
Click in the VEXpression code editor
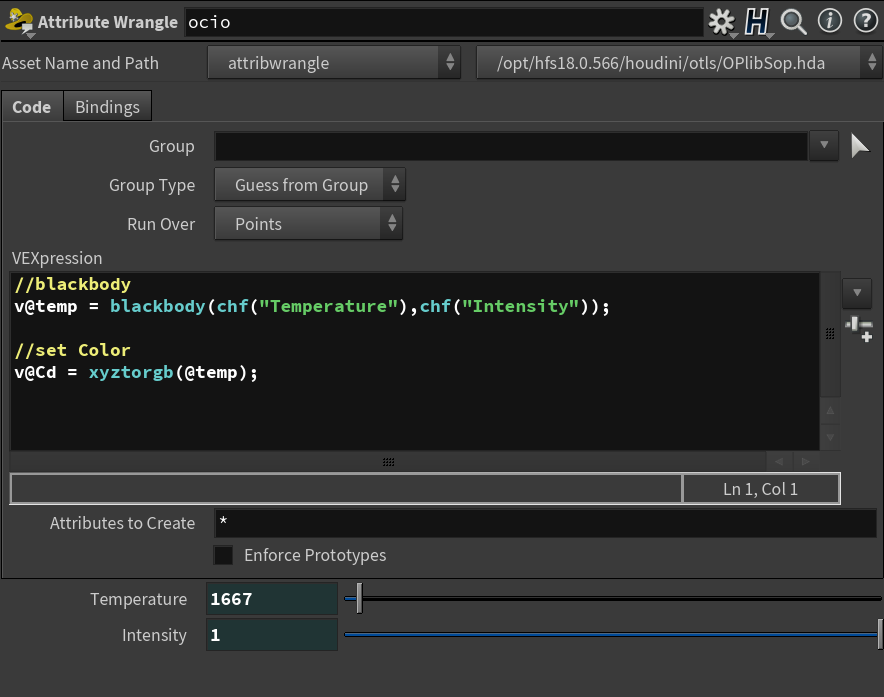[415, 361]
